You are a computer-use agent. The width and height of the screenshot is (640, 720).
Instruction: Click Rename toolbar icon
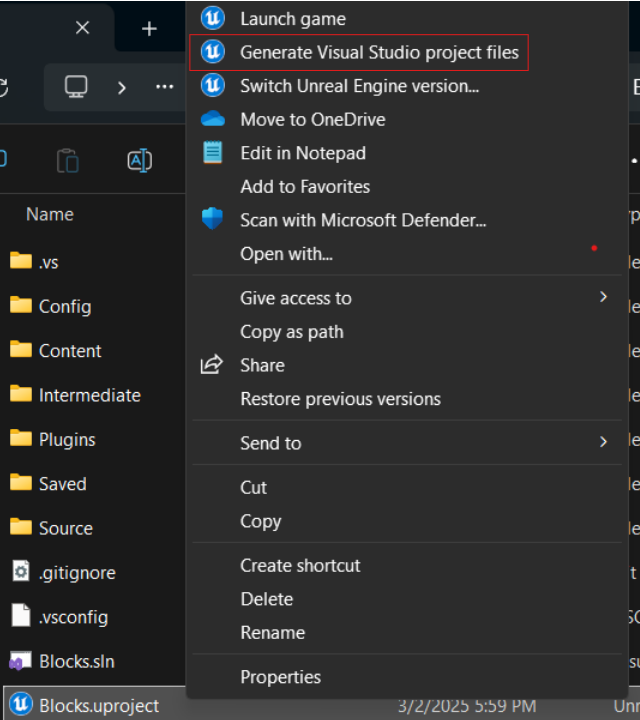[x=140, y=161]
